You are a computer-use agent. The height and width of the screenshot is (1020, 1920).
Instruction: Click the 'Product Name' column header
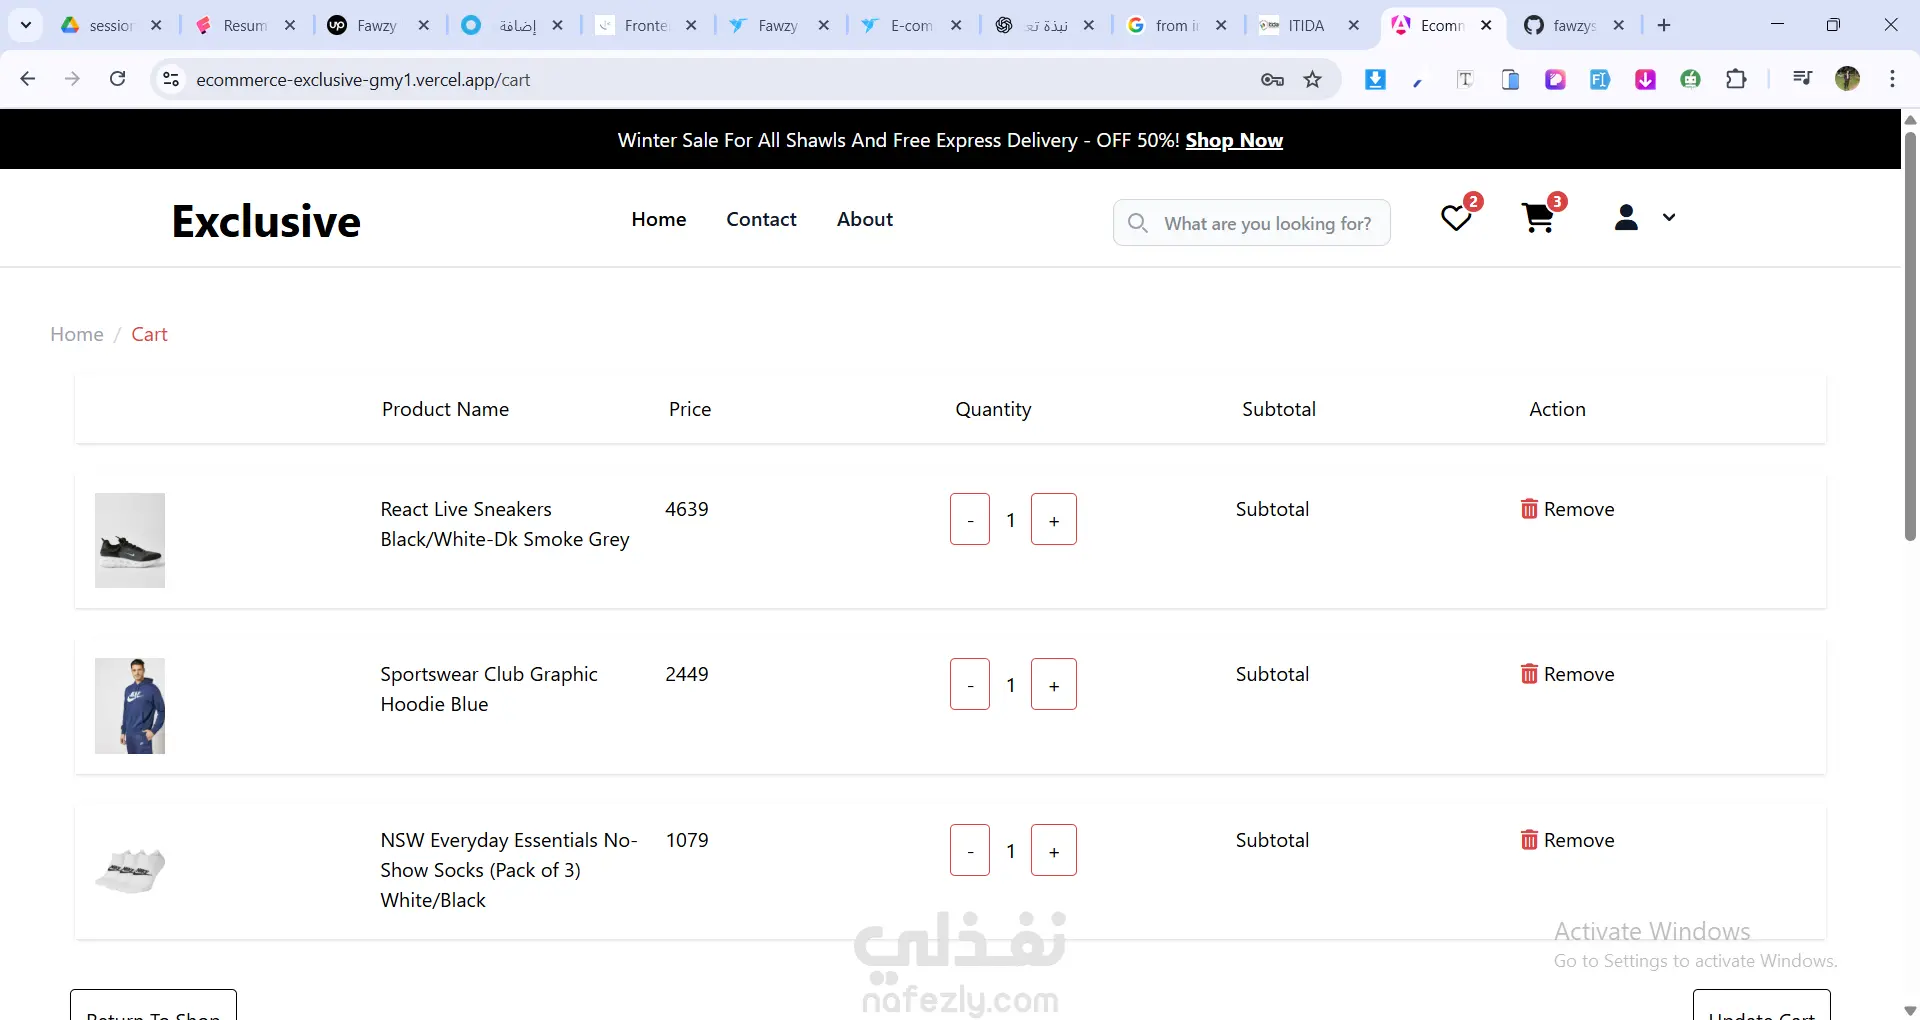(445, 409)
